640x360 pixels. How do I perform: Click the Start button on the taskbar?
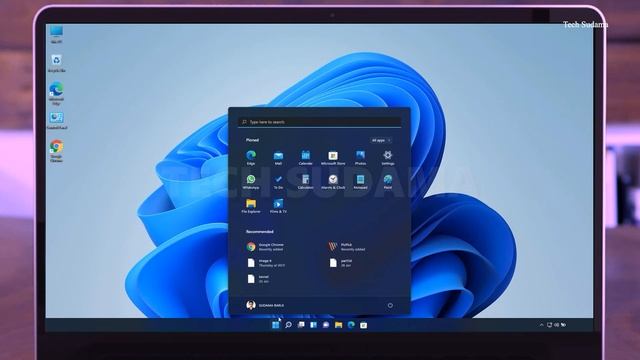coord(276,325)
